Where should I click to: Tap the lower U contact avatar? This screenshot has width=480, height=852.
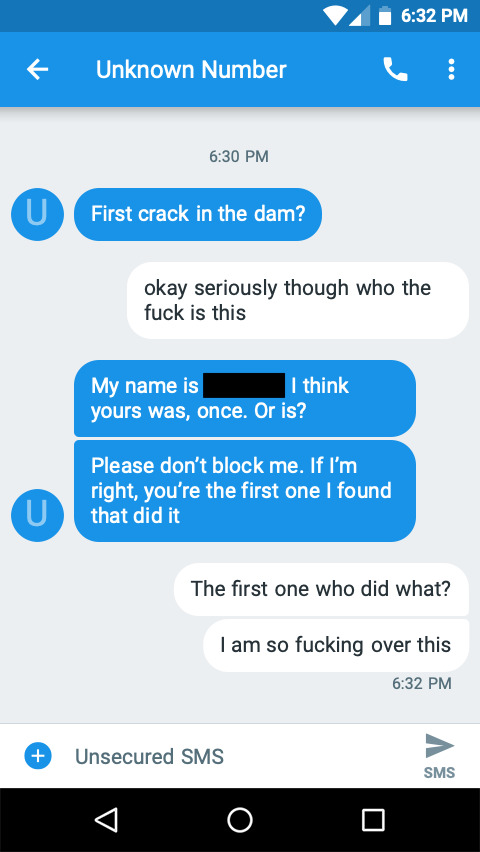point(38,515)
